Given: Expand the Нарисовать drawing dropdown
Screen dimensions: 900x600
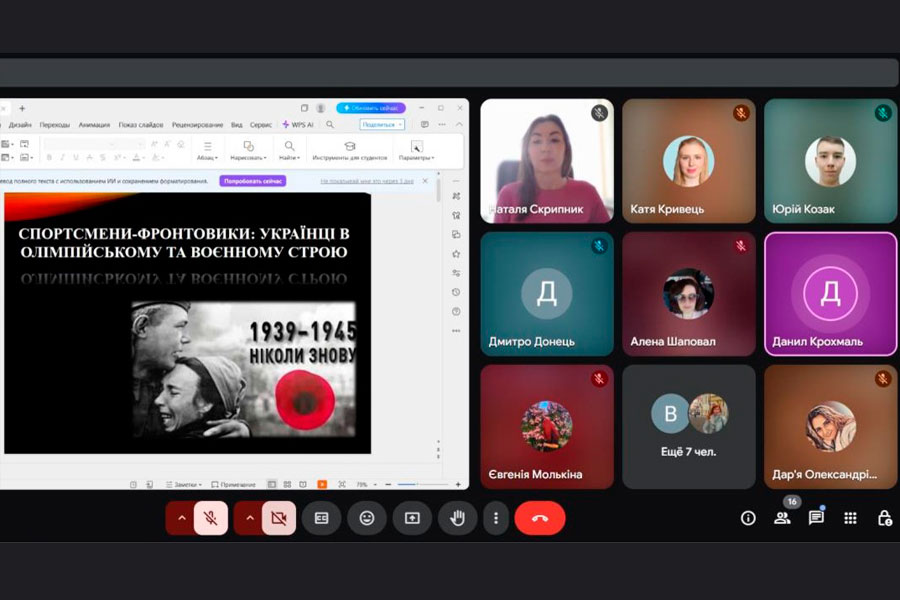Looking at the screenshot, I should pyautogui.click(x=249, y=151).
